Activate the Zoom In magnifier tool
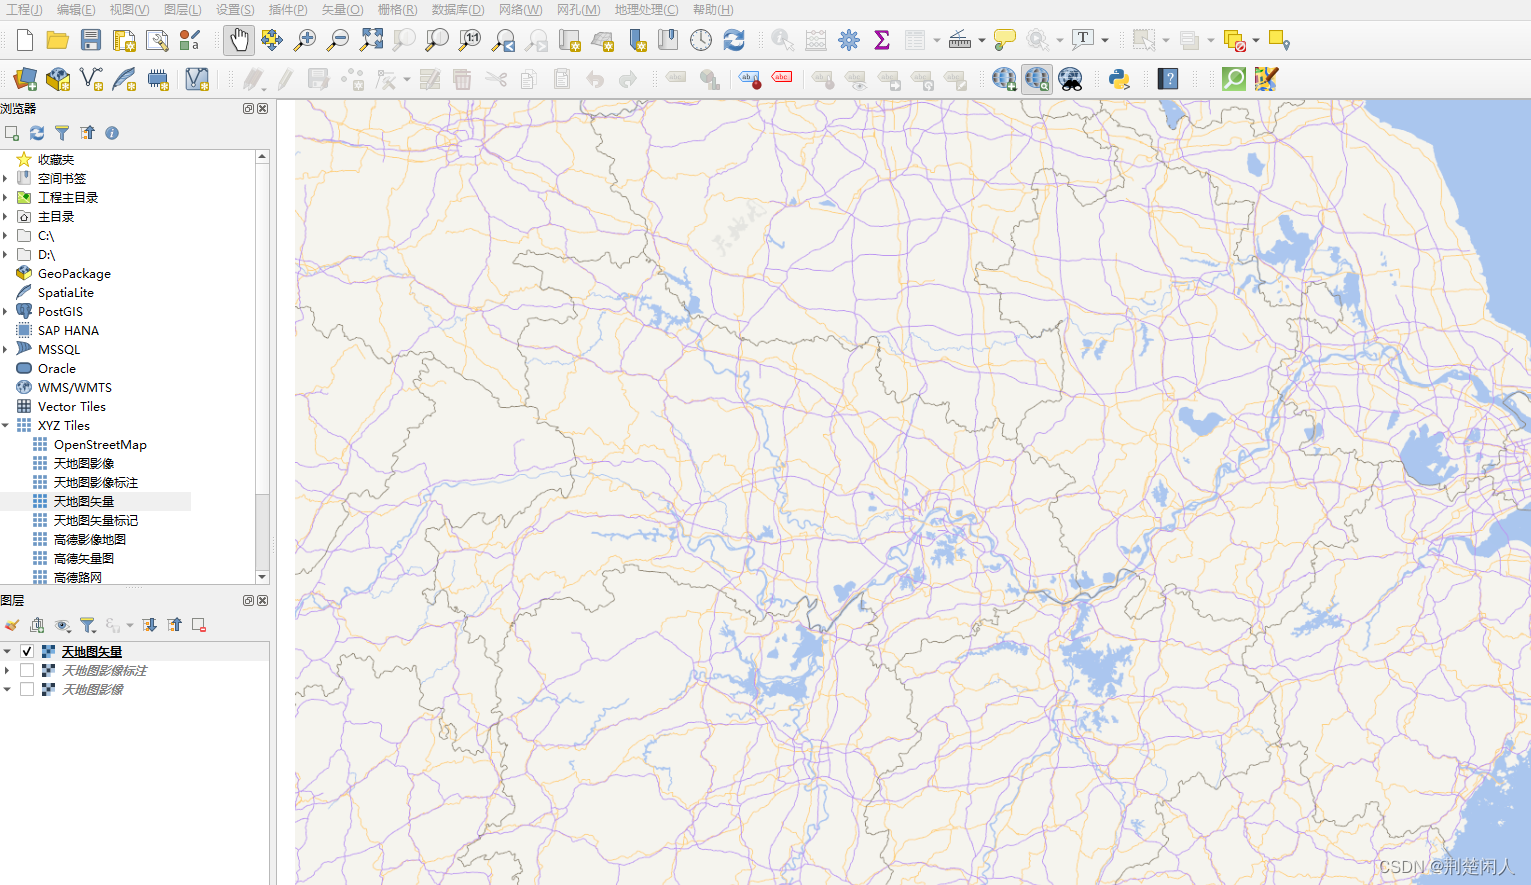The image size is (1531, 885). point(304,40)
